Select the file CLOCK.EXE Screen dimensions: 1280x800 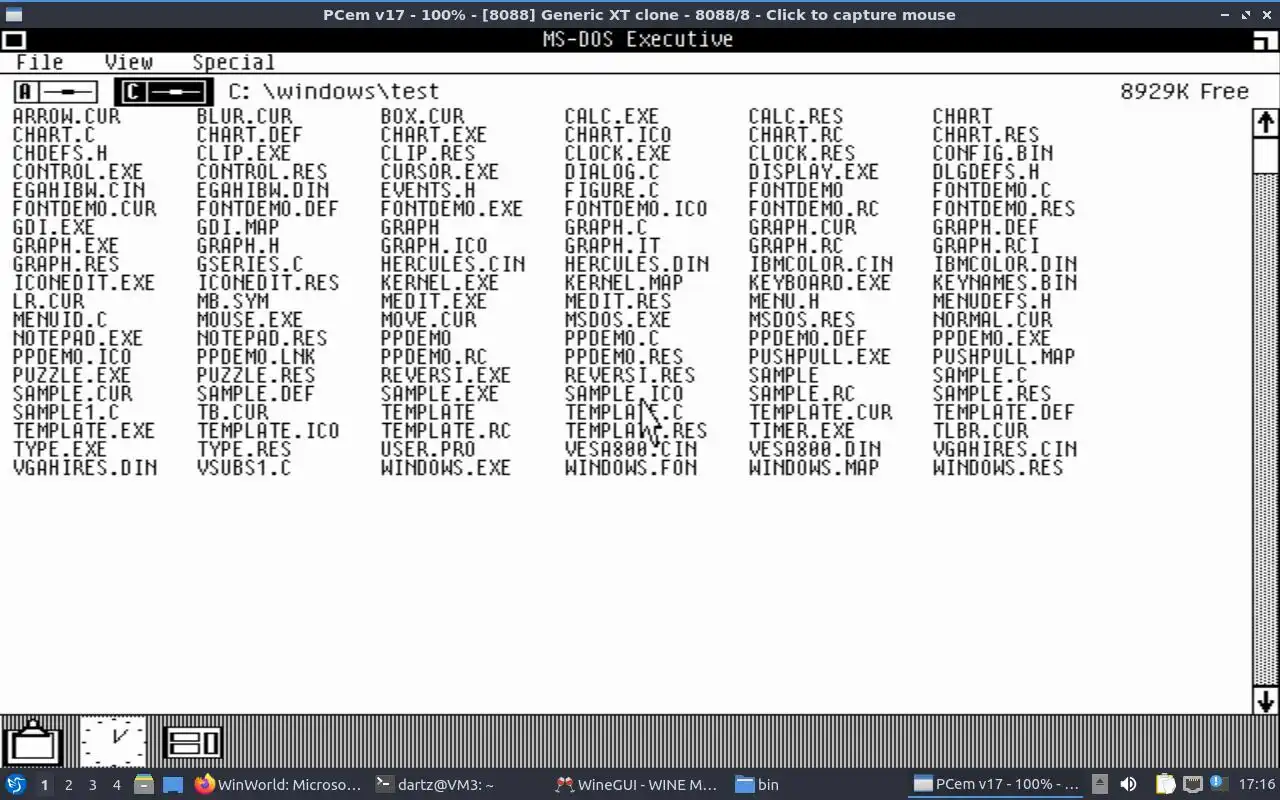(617, 153)
